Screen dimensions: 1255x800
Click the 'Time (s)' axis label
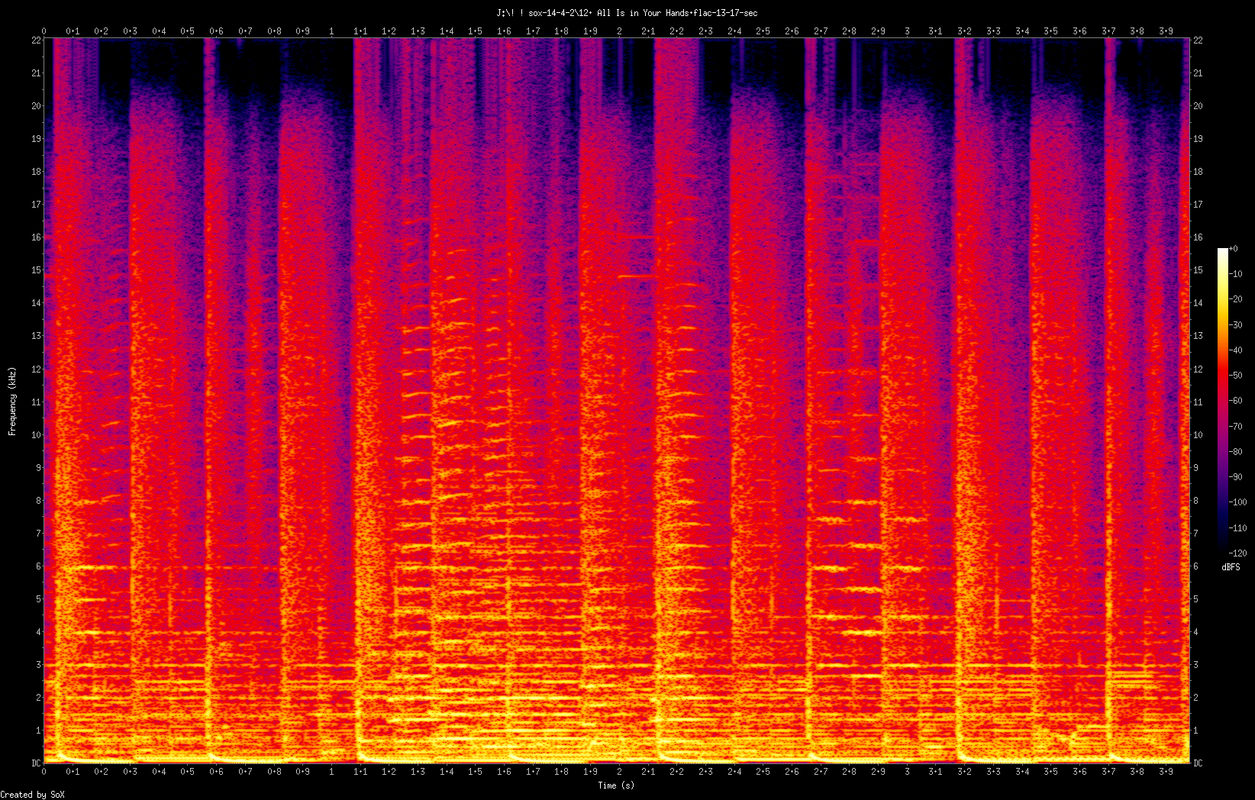pyautogui.click(x=616, y=786)
